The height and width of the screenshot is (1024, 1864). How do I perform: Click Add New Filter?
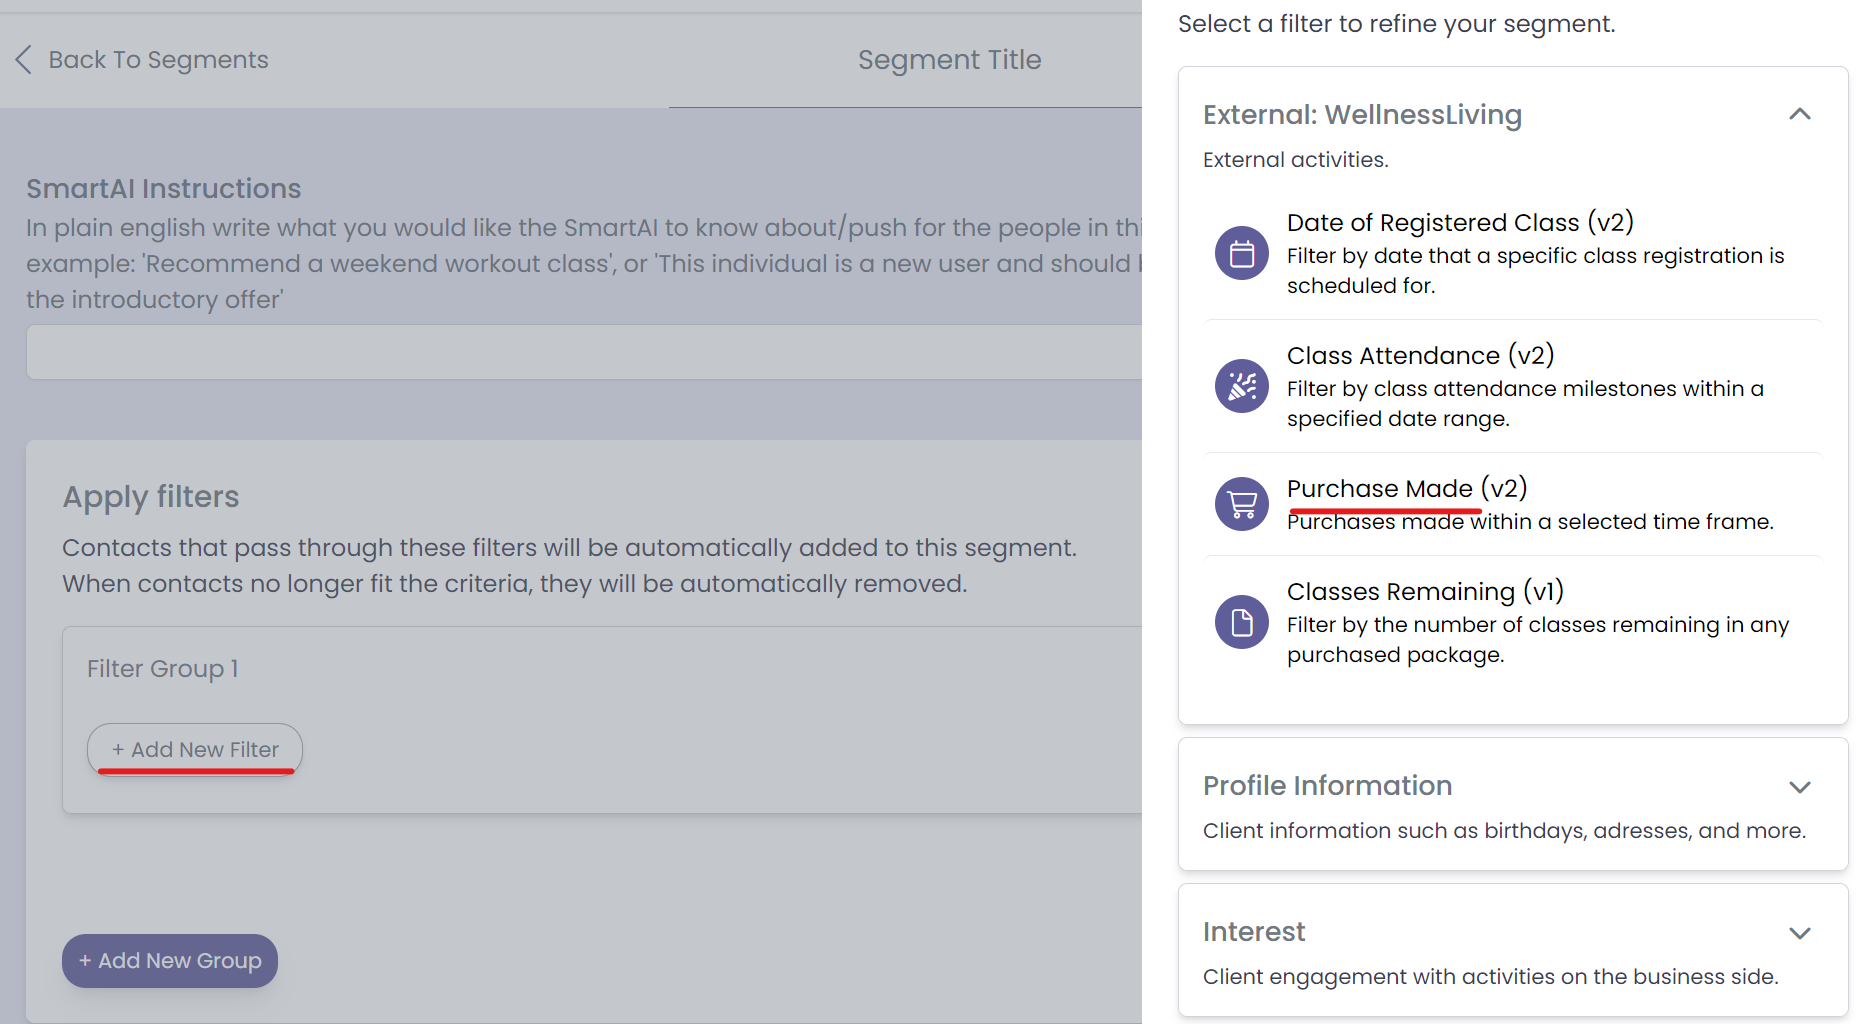pos(194,749)
